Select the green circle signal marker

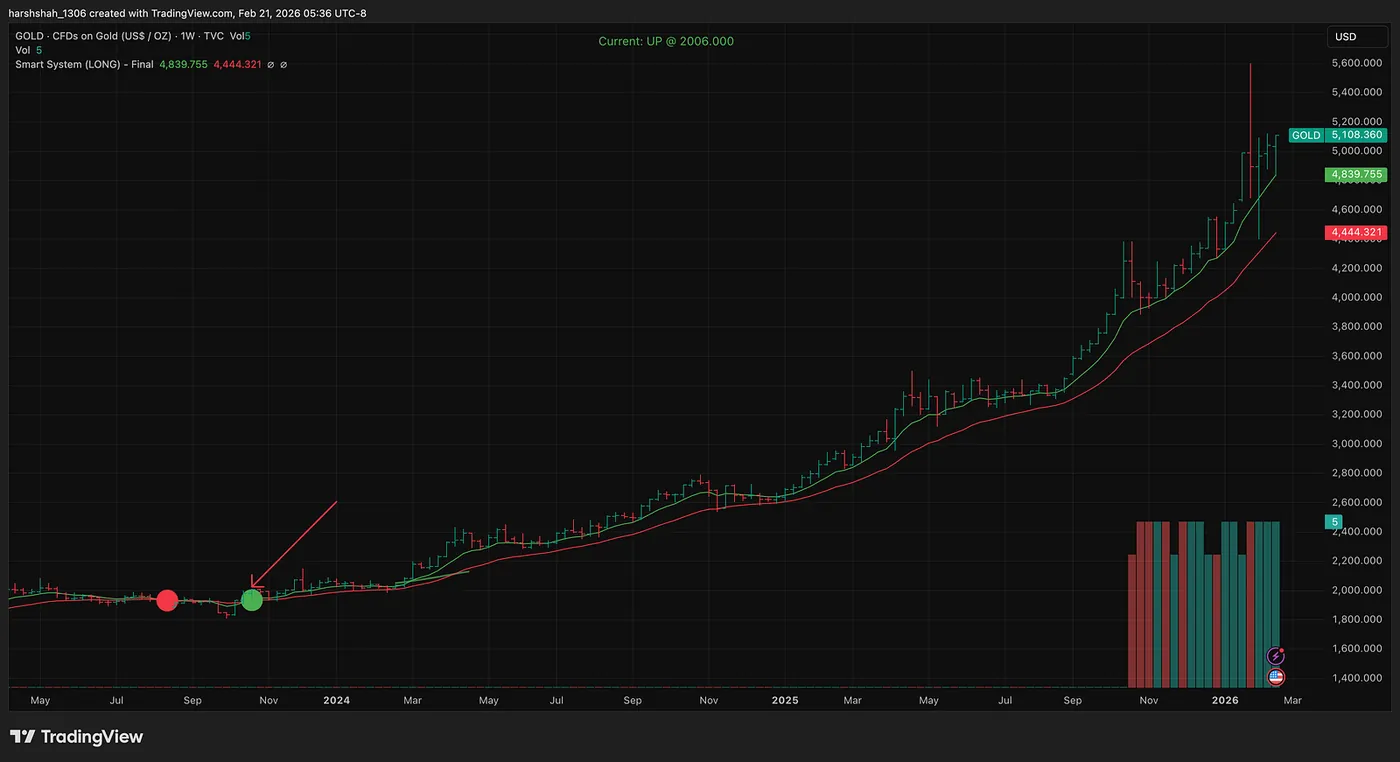[x=252, y=600]
